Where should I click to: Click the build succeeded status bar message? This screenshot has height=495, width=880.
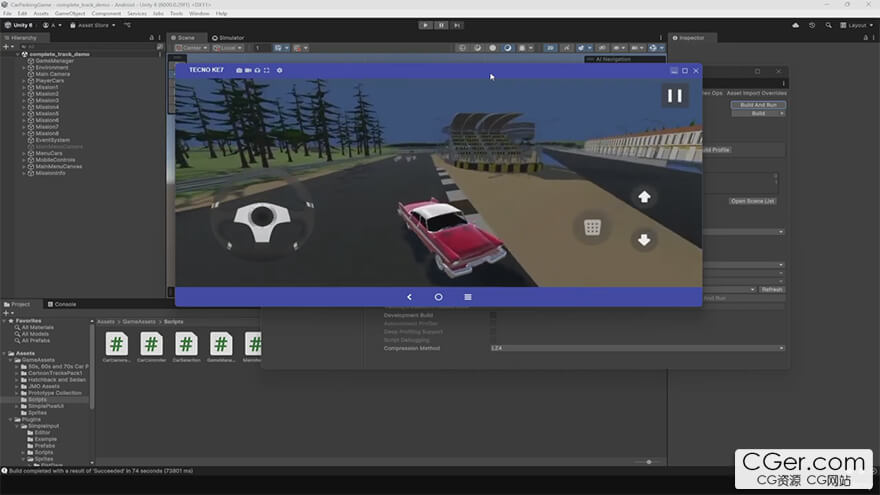[x=100, y=471]
